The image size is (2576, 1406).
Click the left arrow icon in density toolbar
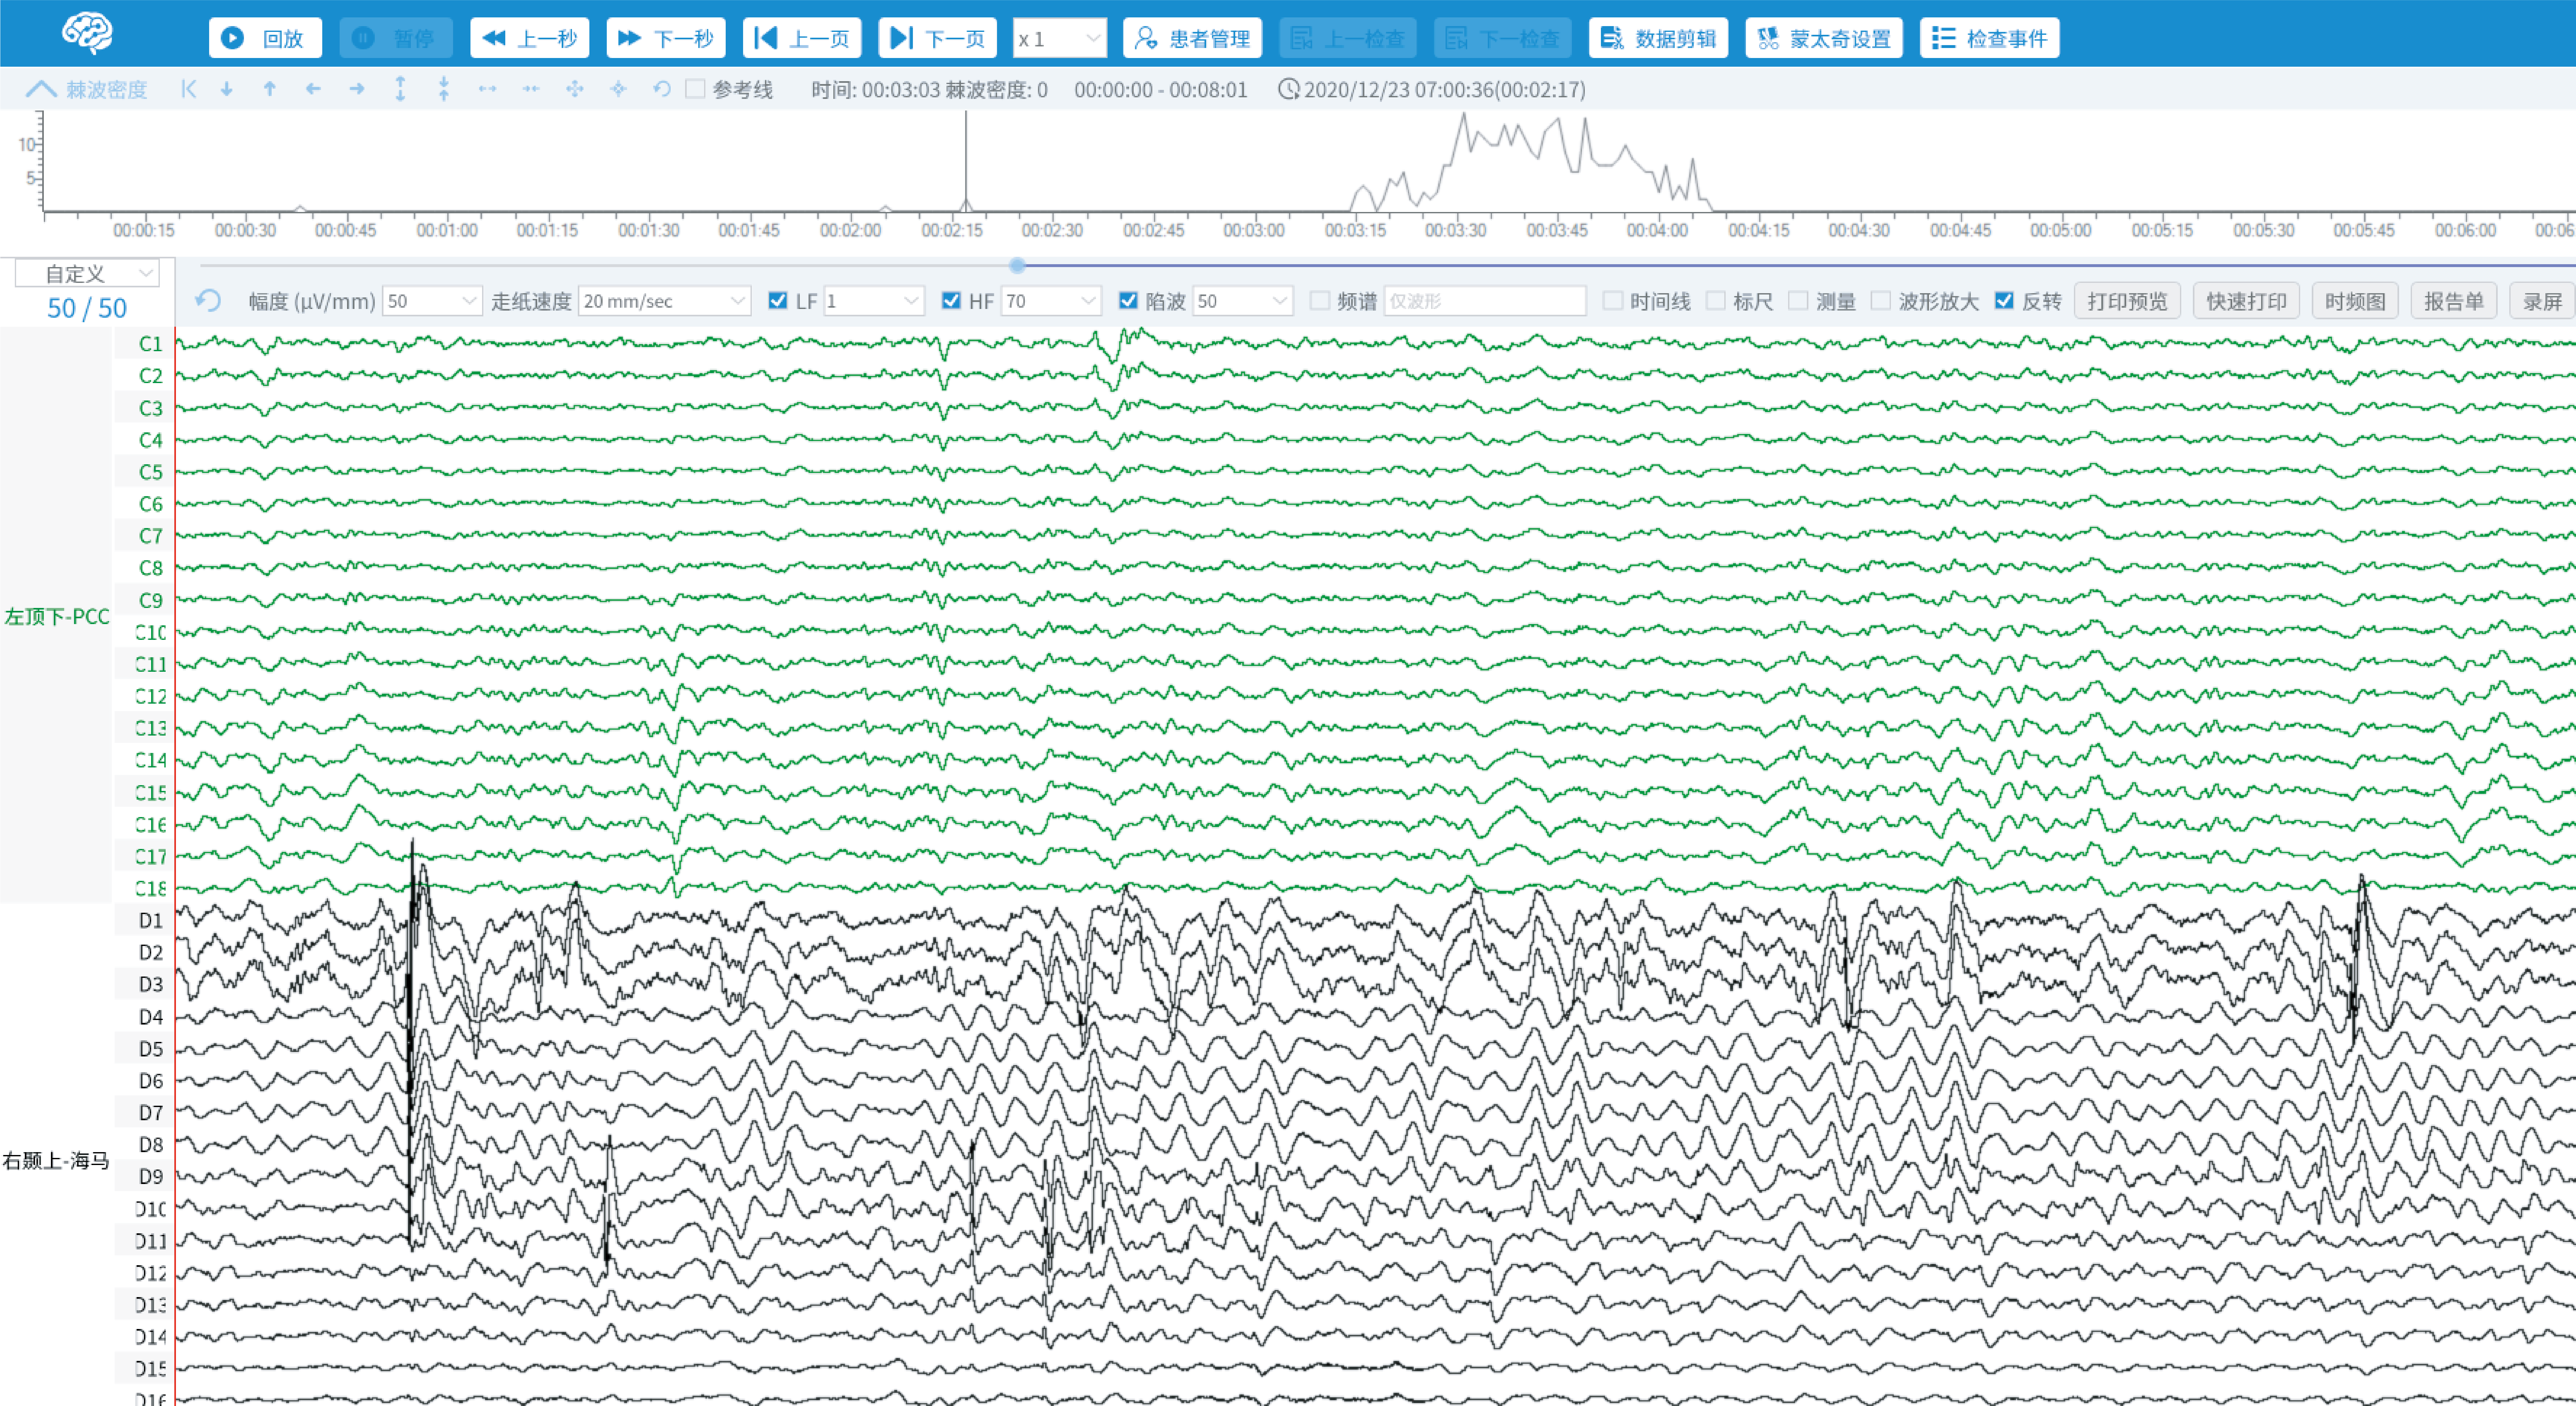pos(313,89)
